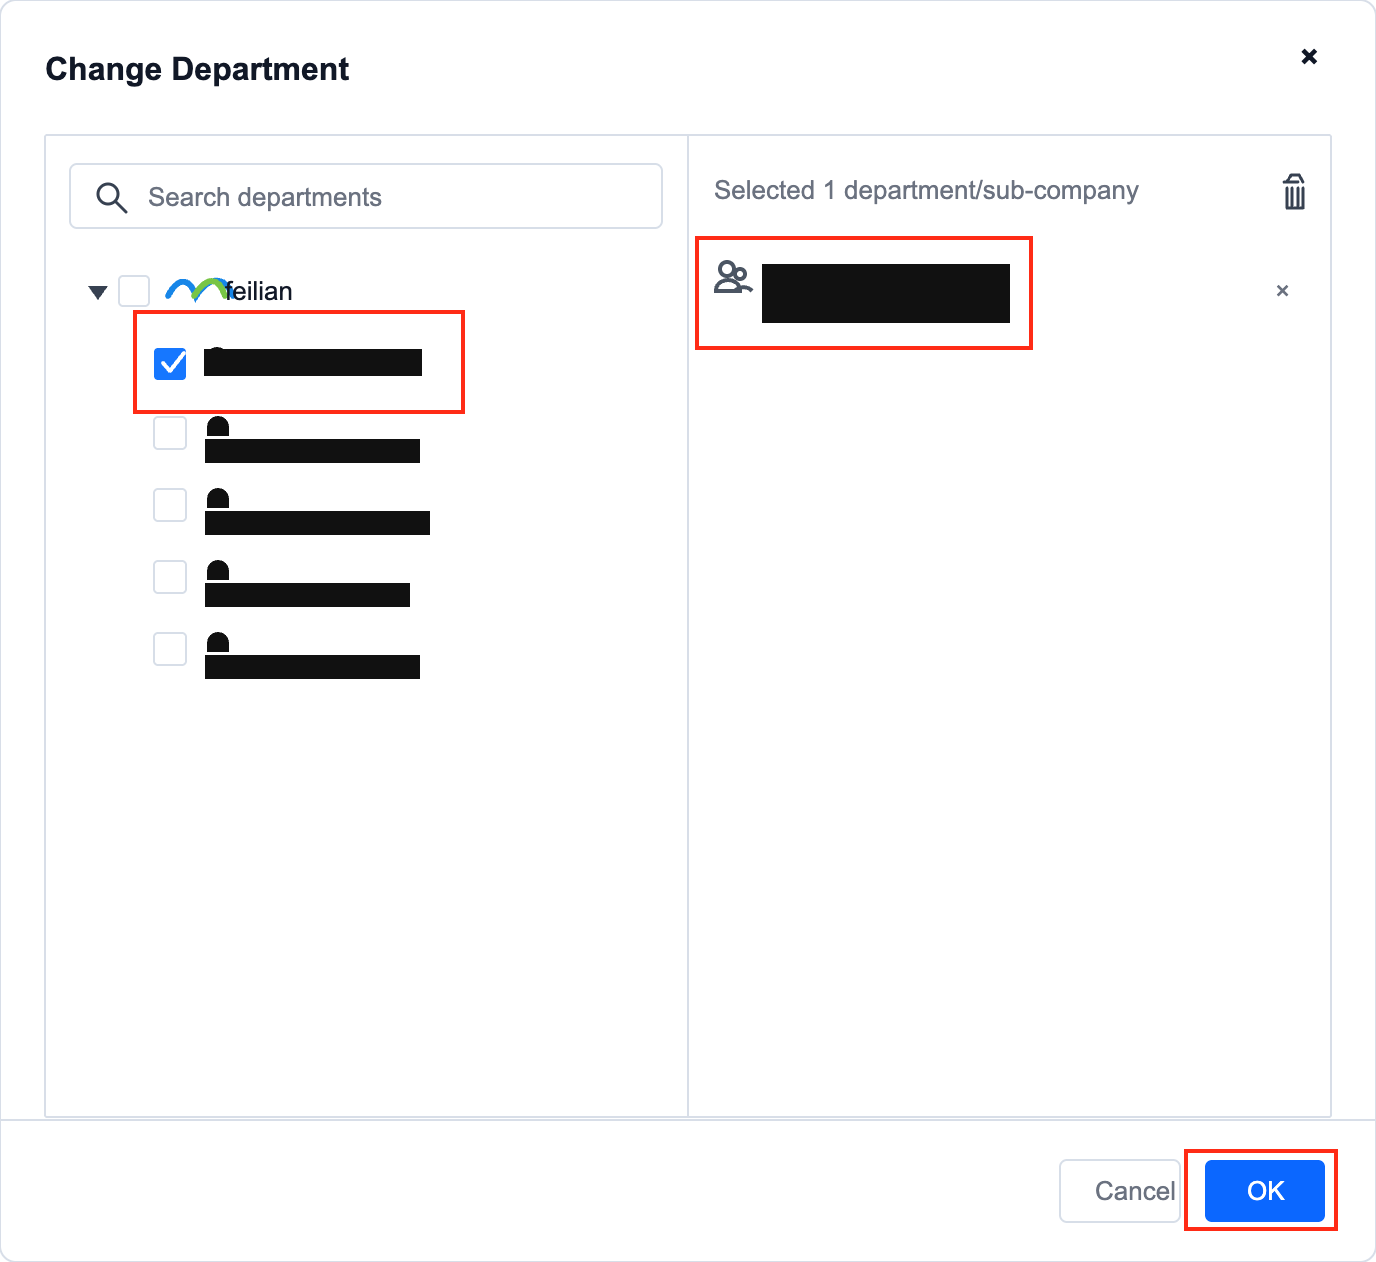Uncheck the ticked first department checkbox

pos(170,363)
